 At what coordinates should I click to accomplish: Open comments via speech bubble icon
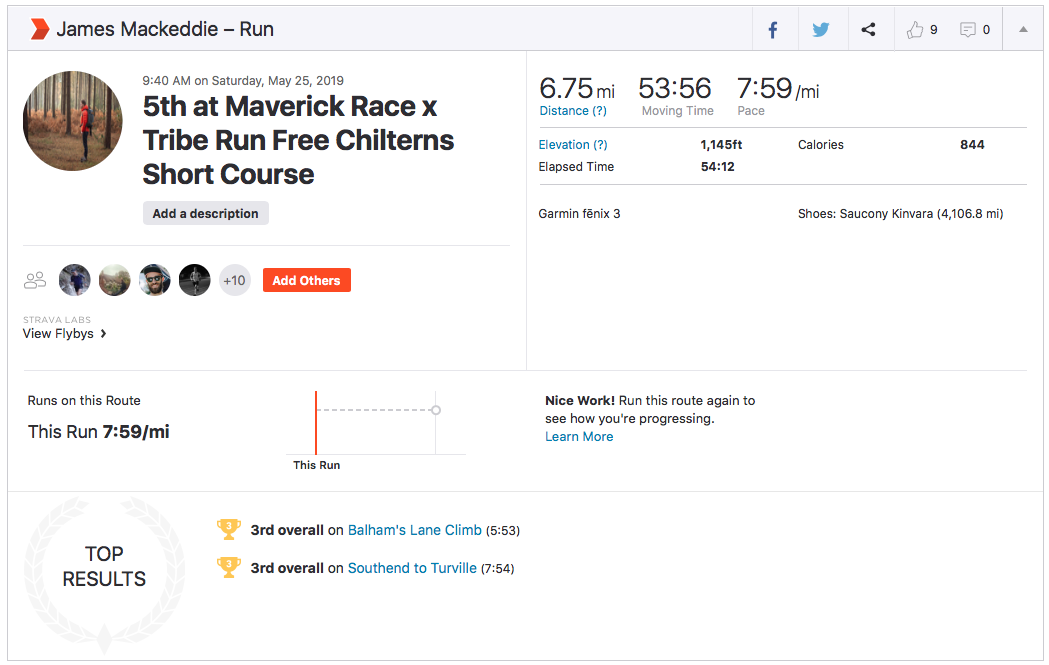click(968, 30)
